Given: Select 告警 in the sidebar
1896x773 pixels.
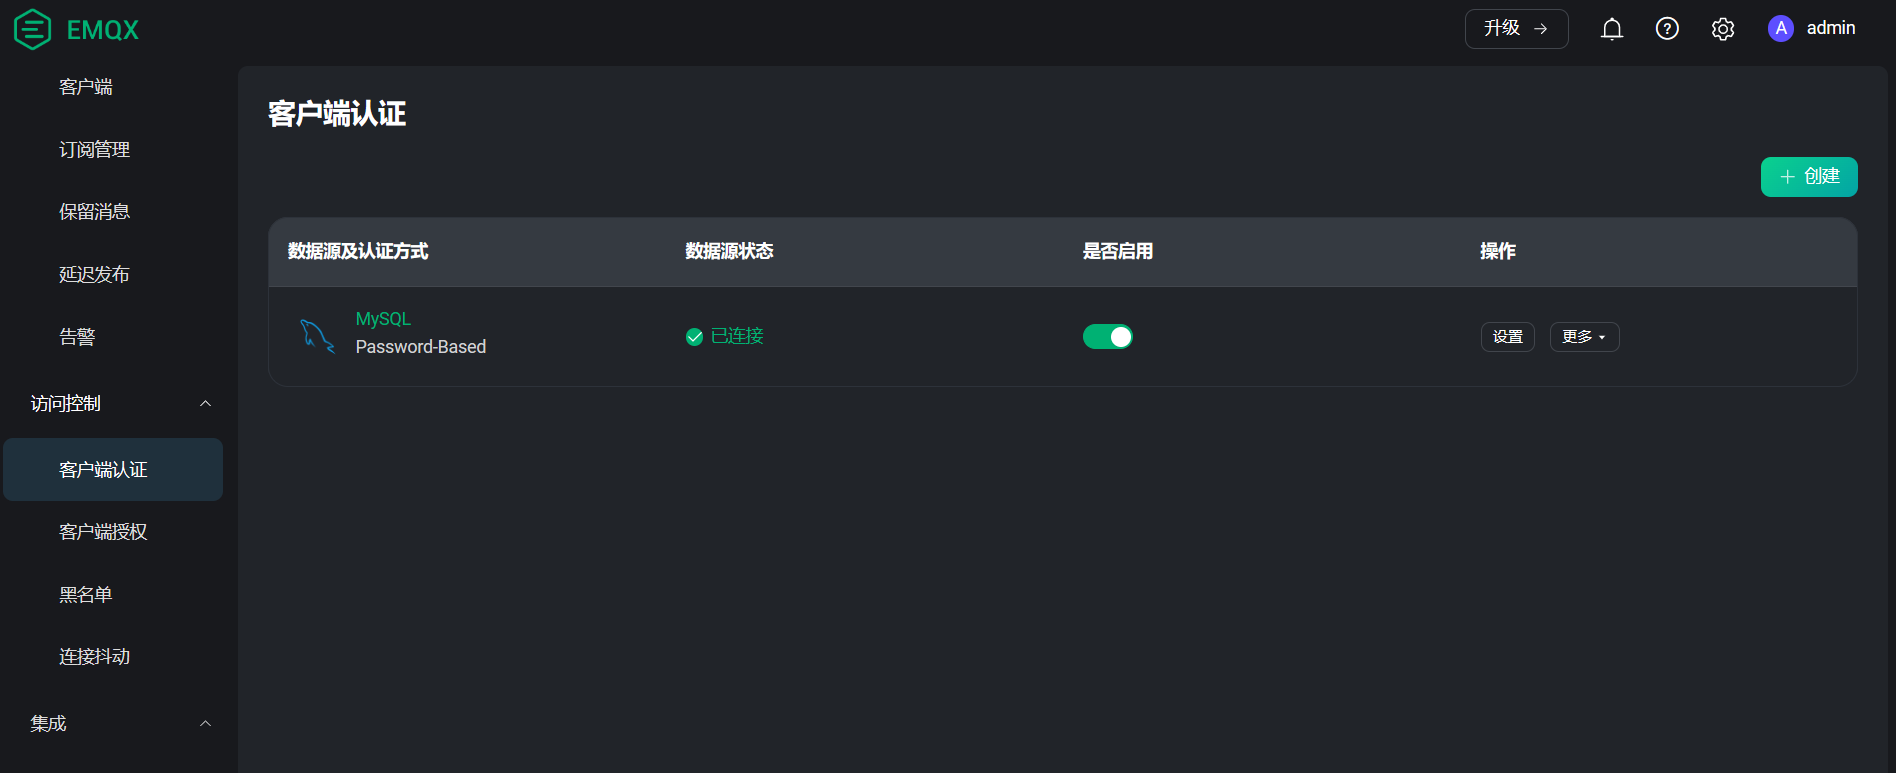Looking at the screenshot, I should [x=77, y=337].
